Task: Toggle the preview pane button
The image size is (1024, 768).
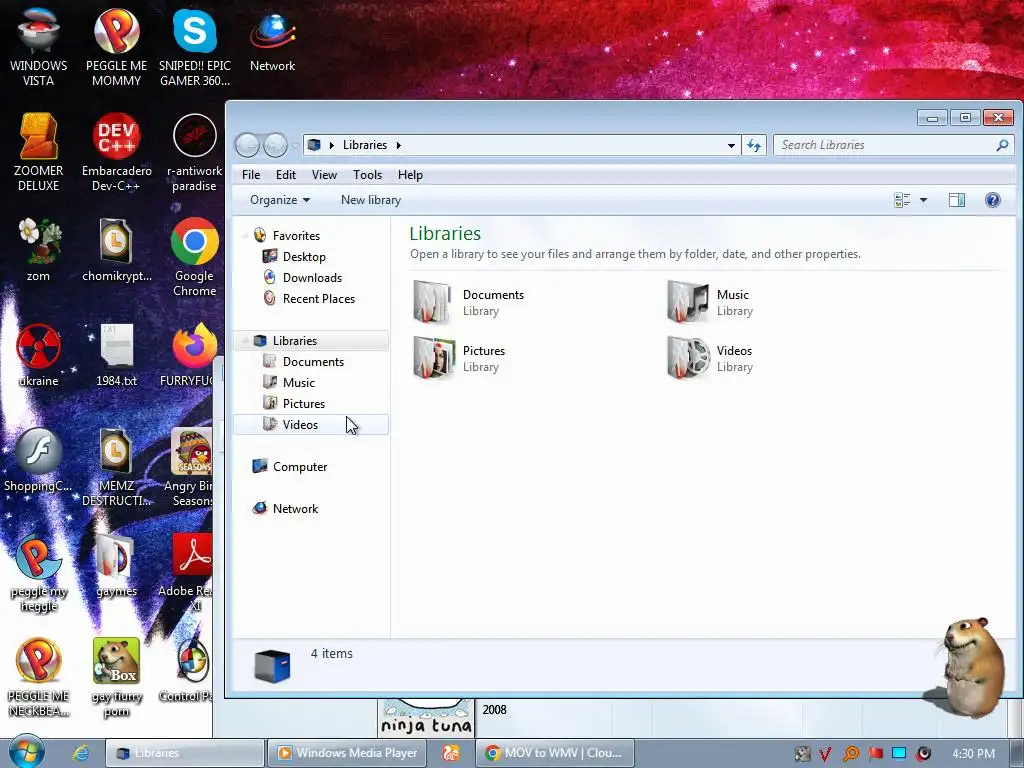Action: pos(957,200)
